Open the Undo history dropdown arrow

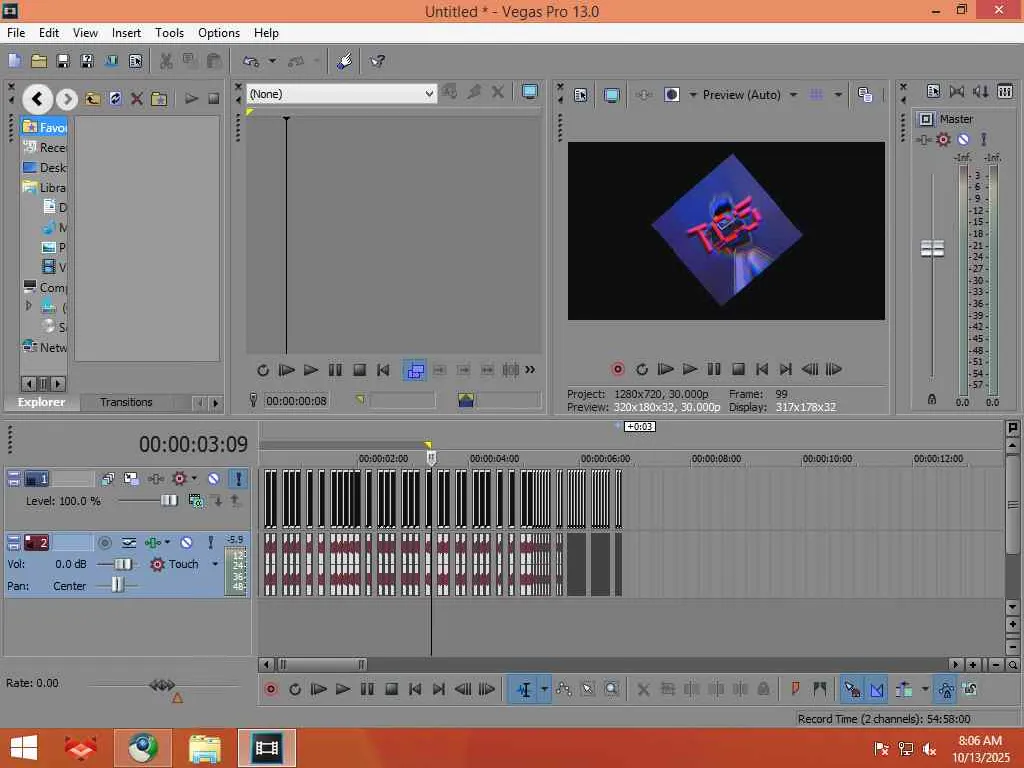[x=272, y=61]
